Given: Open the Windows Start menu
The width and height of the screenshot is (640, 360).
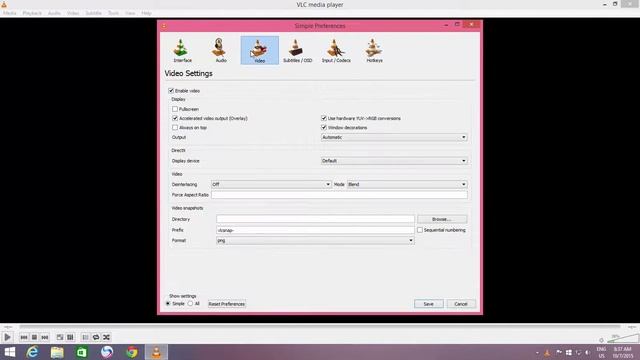Looking at the screenshot, I should point(9,352).
